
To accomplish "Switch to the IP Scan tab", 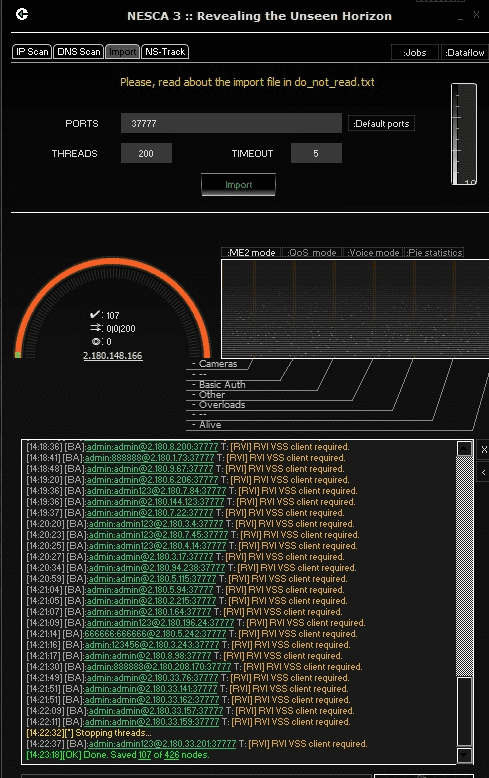I will pyautogui.click(x=32, y=52).
